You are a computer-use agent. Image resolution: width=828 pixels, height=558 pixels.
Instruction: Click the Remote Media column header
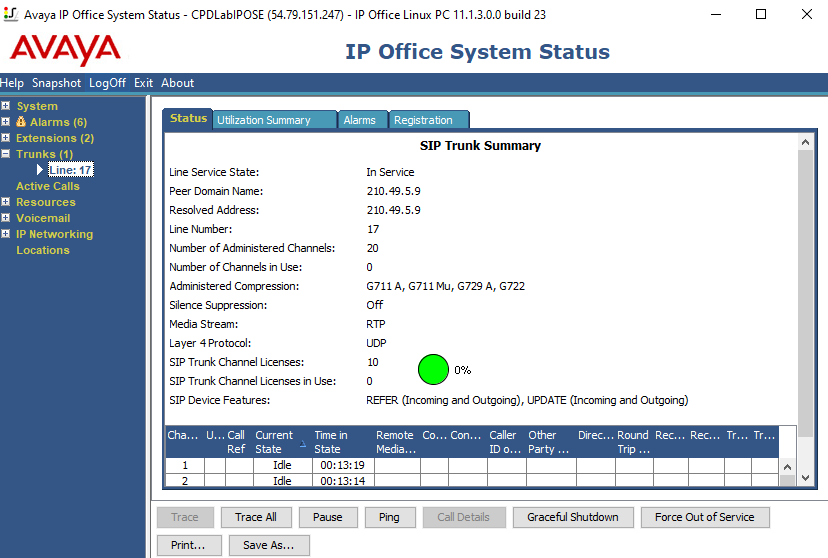click(397, 442)
